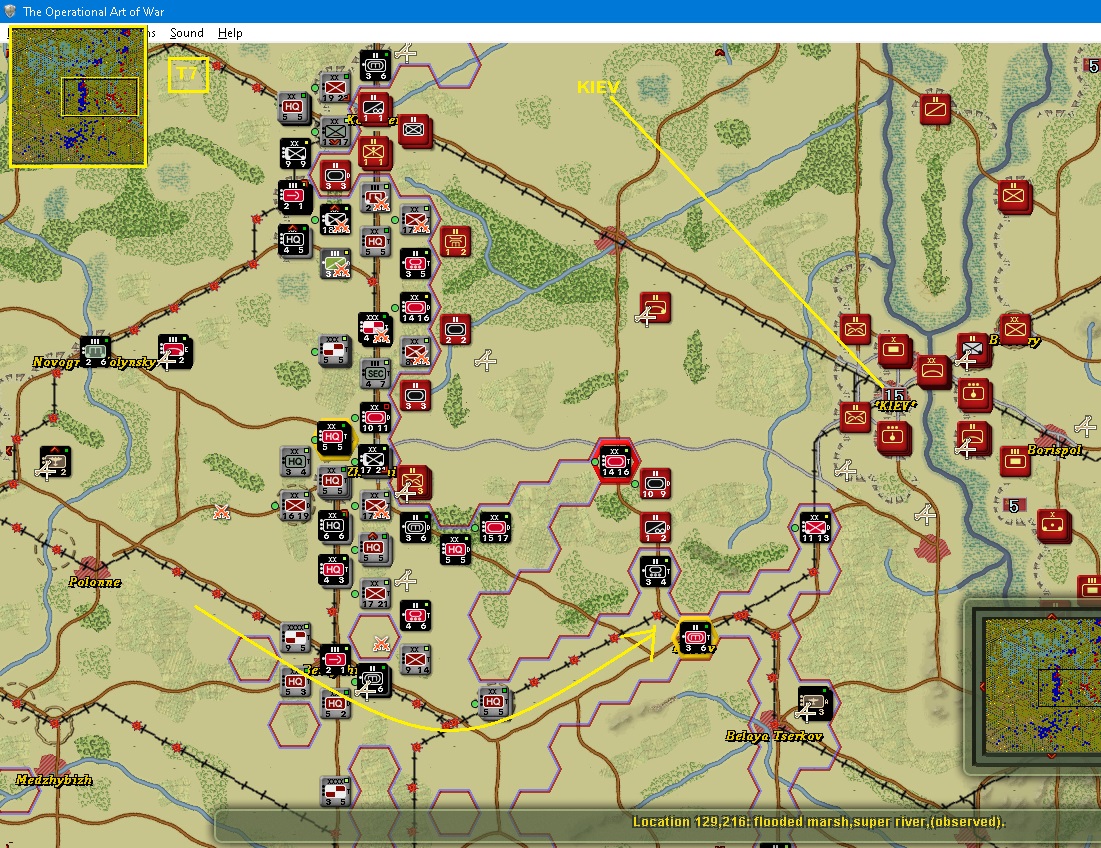
Task: Select the black 3-4 armored battalion counter
Action: tap(656, 571)
